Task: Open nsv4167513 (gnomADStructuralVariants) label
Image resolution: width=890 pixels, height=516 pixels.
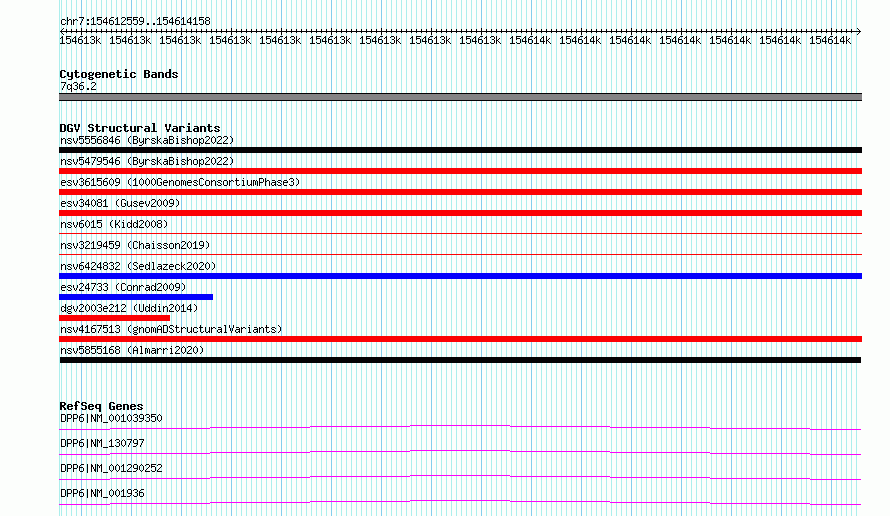Action: tap(171, 329)
